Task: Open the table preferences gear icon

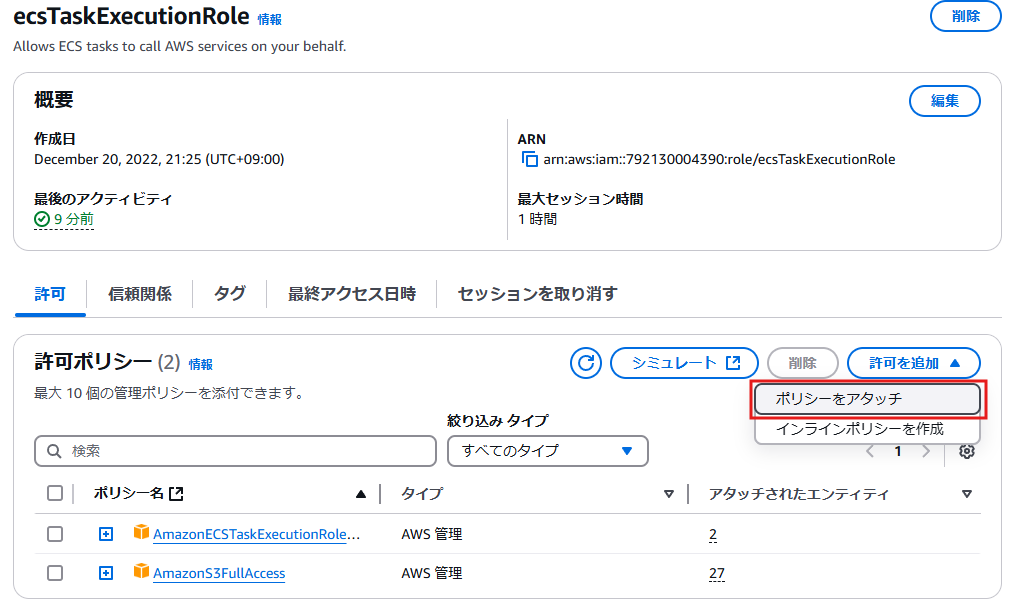Action: click(966, 451)
